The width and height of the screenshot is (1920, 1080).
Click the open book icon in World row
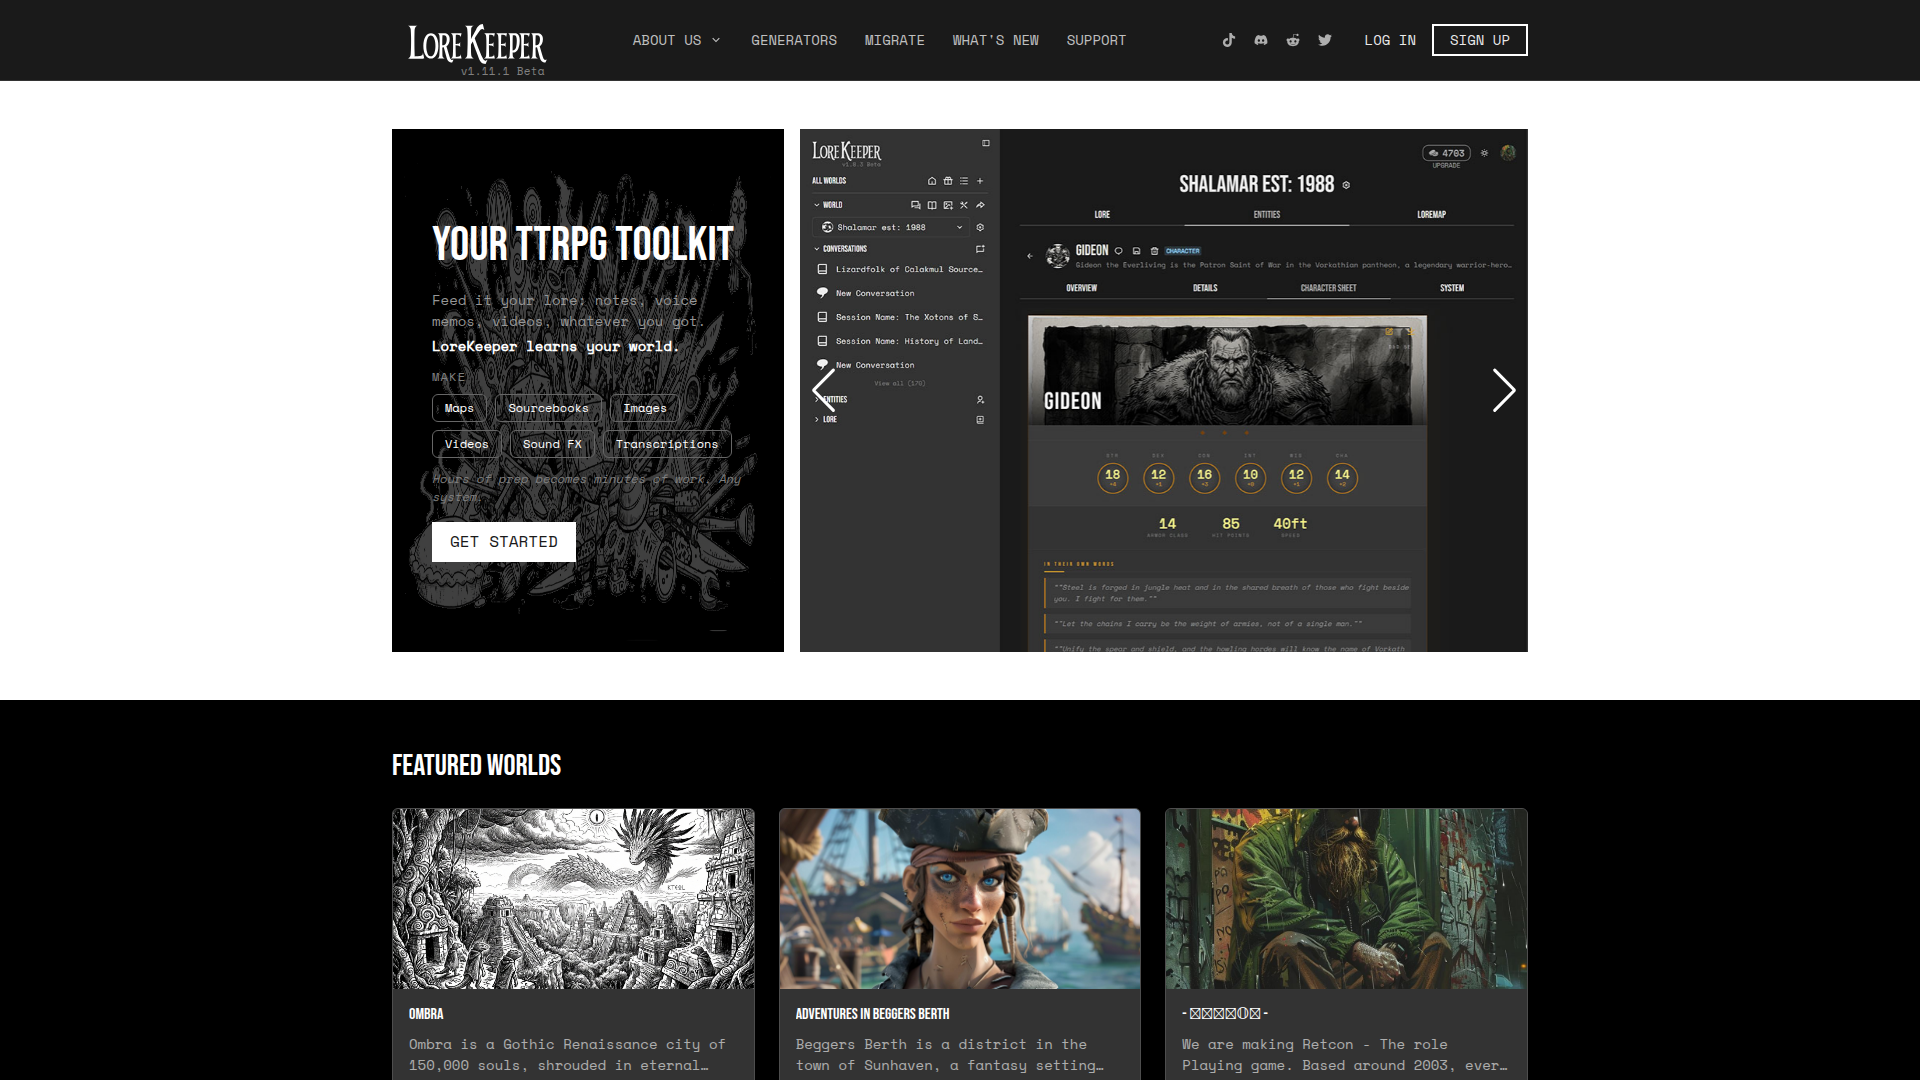(x=932, y=205)
